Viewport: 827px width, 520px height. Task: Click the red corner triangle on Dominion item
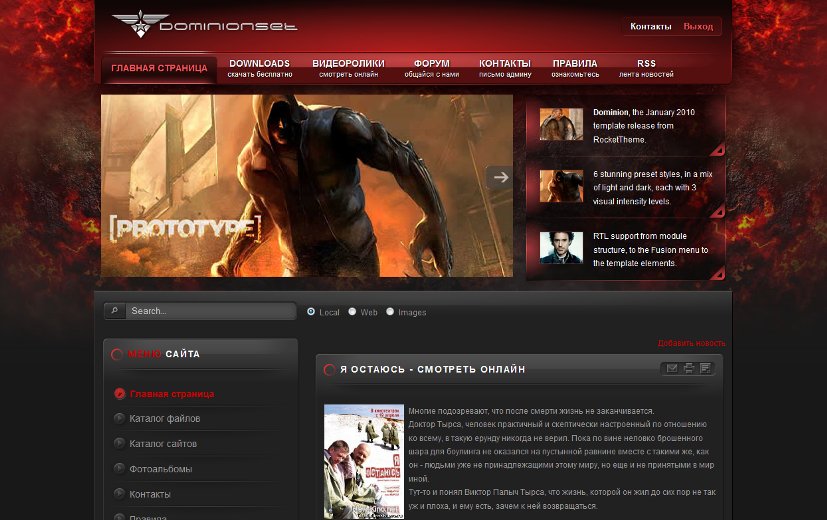[717, 150]
